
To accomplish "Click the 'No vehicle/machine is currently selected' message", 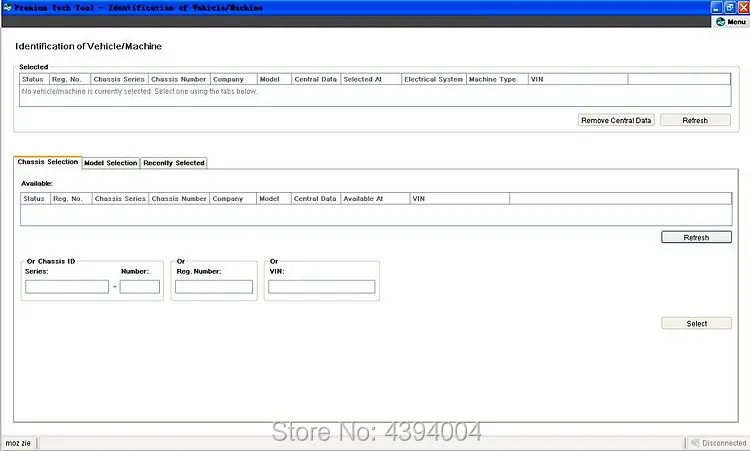I will [x=140, y=91].
